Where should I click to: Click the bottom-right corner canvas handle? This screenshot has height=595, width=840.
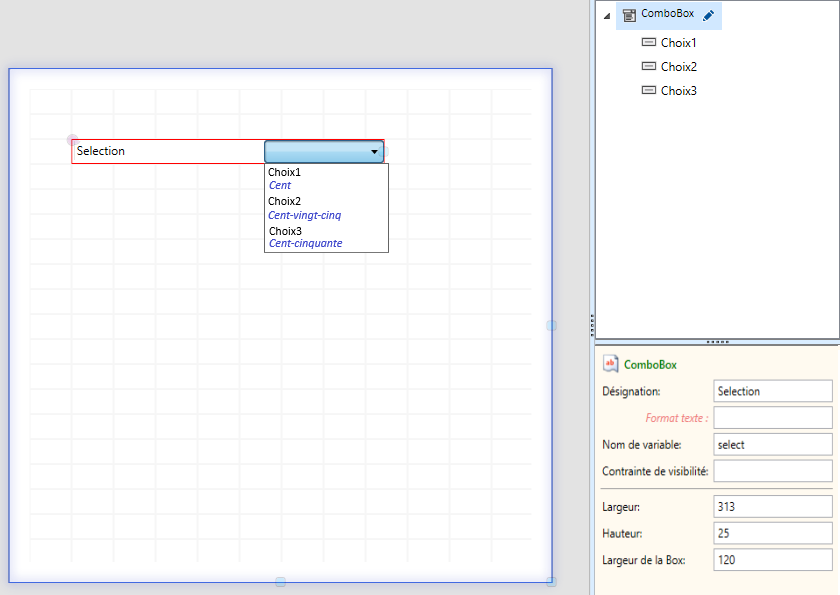(x=551, y=582)
